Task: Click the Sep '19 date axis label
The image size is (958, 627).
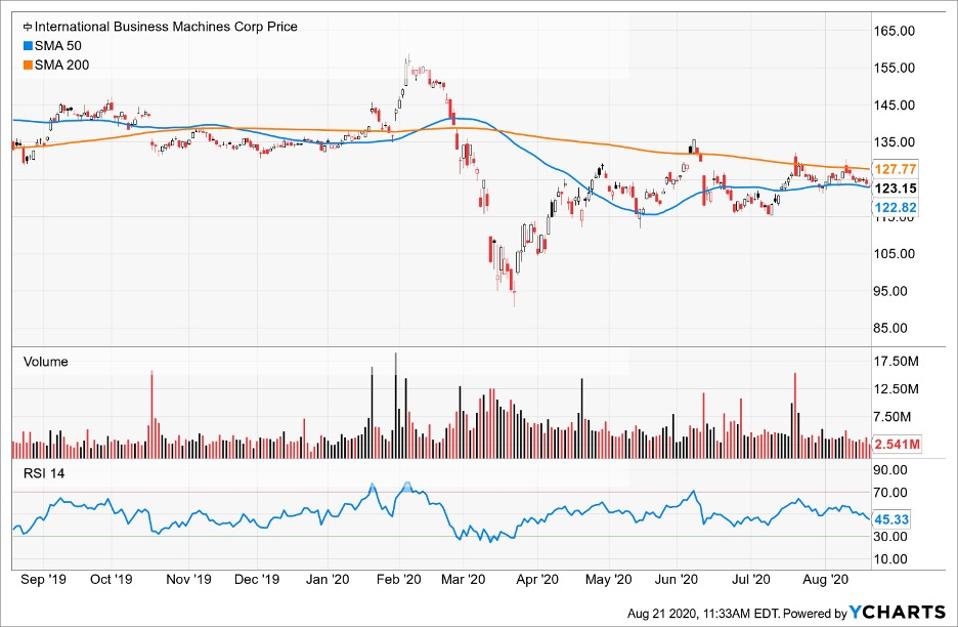Action: click(x=42, y=579)
